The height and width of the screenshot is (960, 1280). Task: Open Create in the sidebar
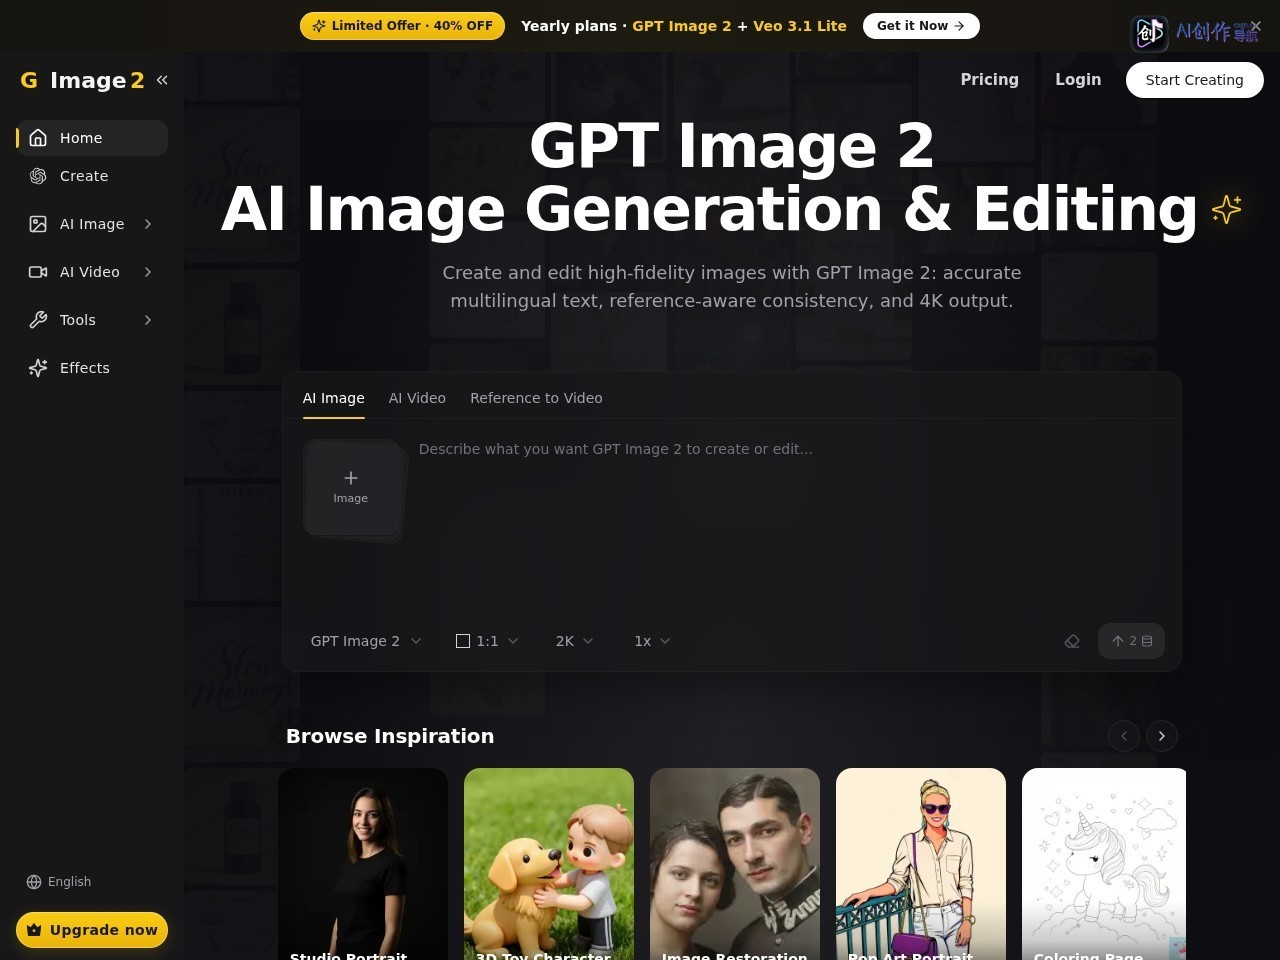click(x=92, y=176)
